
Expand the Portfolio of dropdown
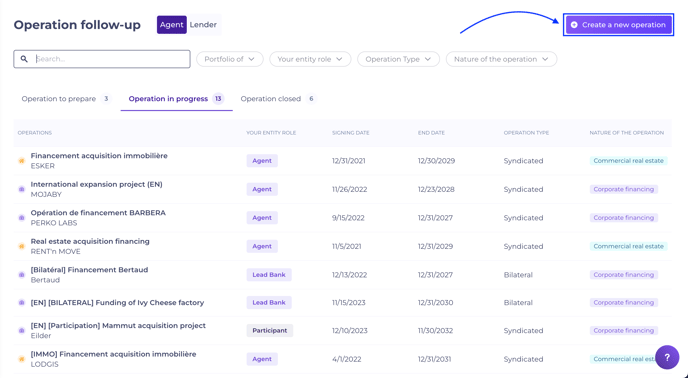[x=229, y=59]
